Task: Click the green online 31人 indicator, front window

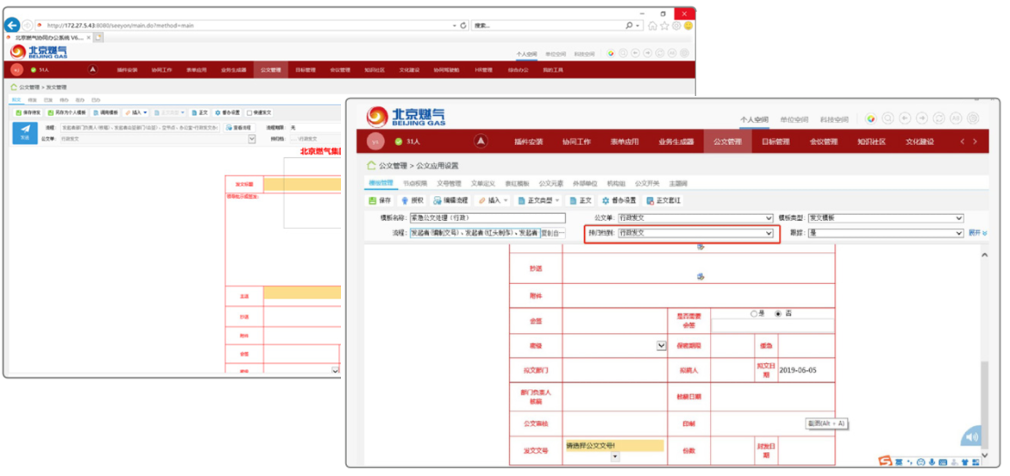Action: (407, 141)
